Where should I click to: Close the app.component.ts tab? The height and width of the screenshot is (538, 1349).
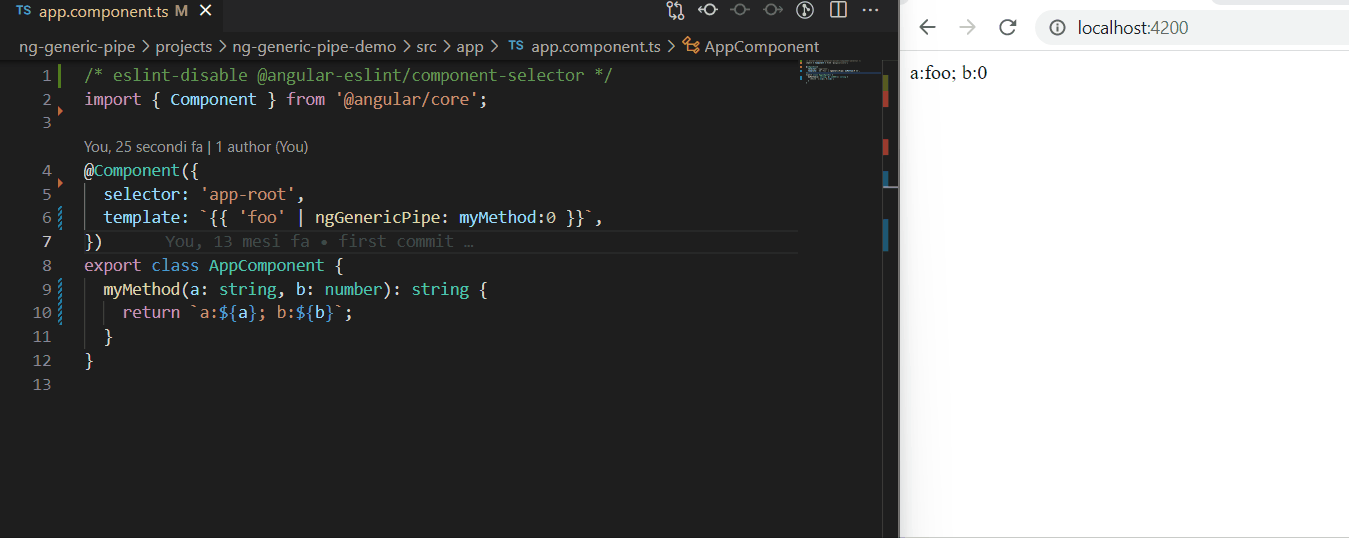click(x=206, y=12)
